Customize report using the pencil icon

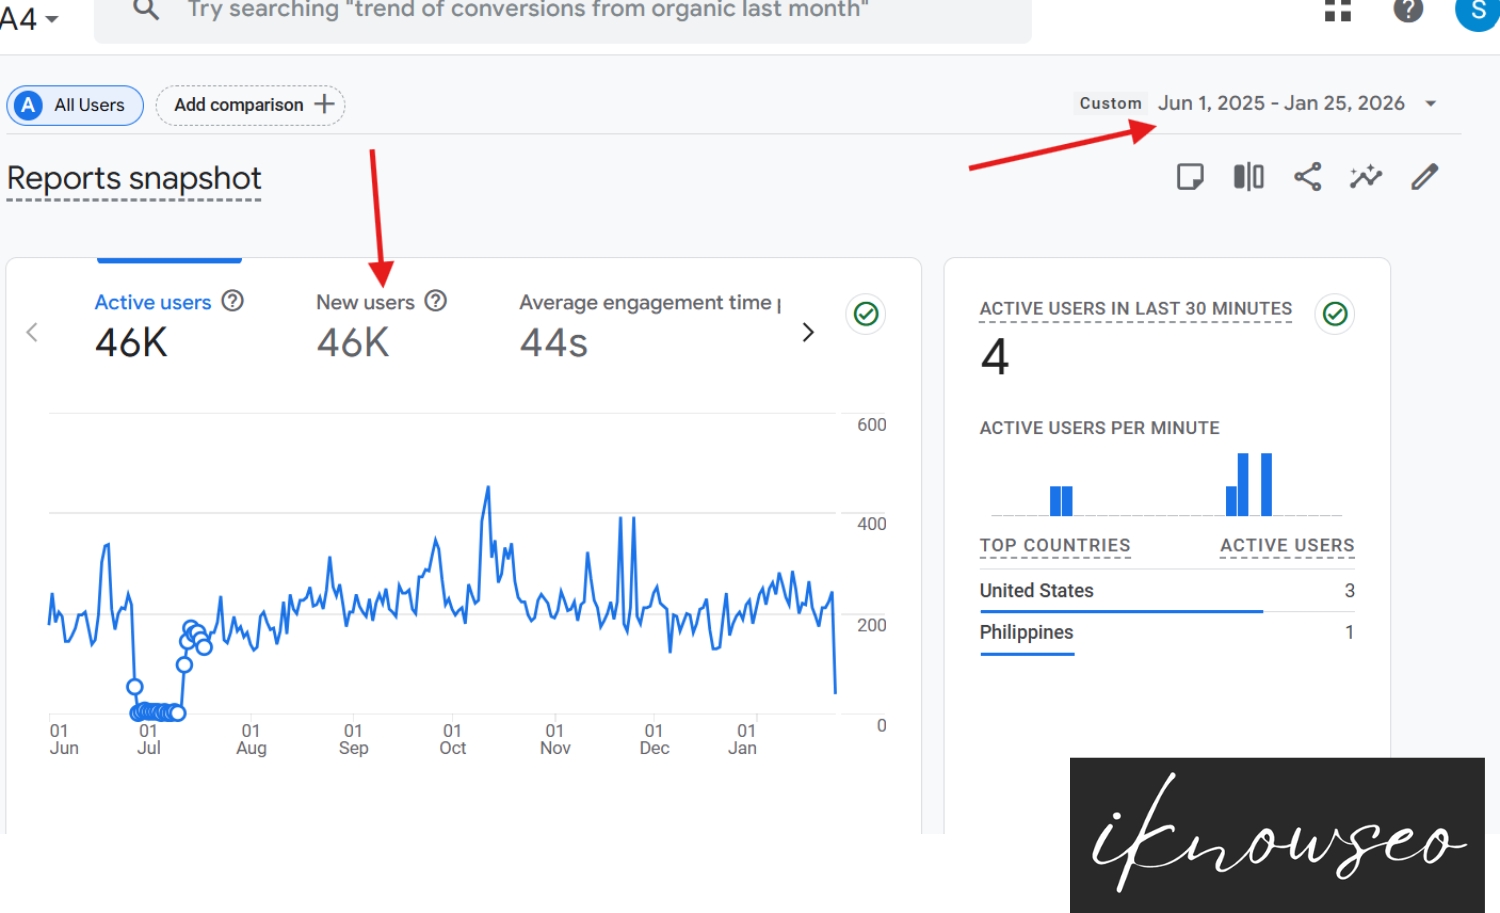pyautogui.click(x=1425, y=176)
